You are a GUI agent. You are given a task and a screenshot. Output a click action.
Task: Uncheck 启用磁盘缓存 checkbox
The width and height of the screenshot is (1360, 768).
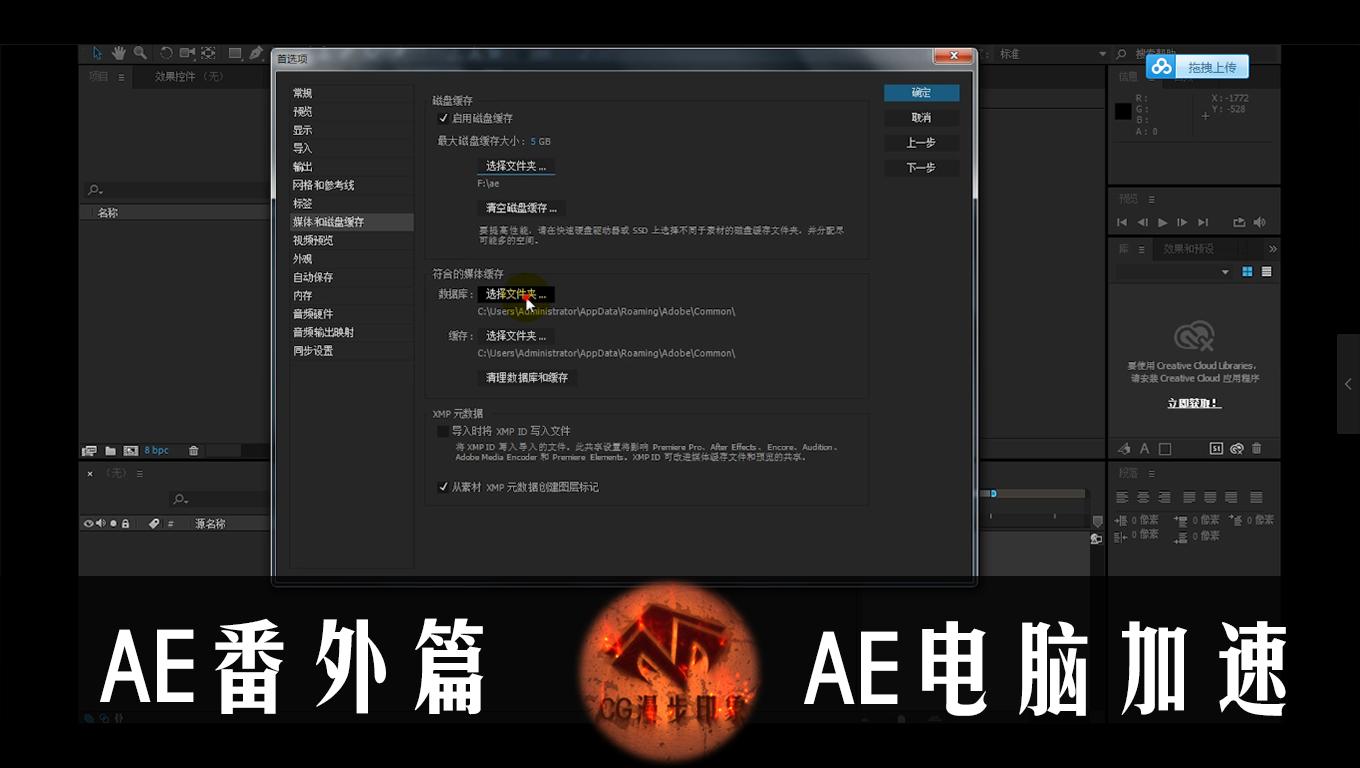(444, 118)
